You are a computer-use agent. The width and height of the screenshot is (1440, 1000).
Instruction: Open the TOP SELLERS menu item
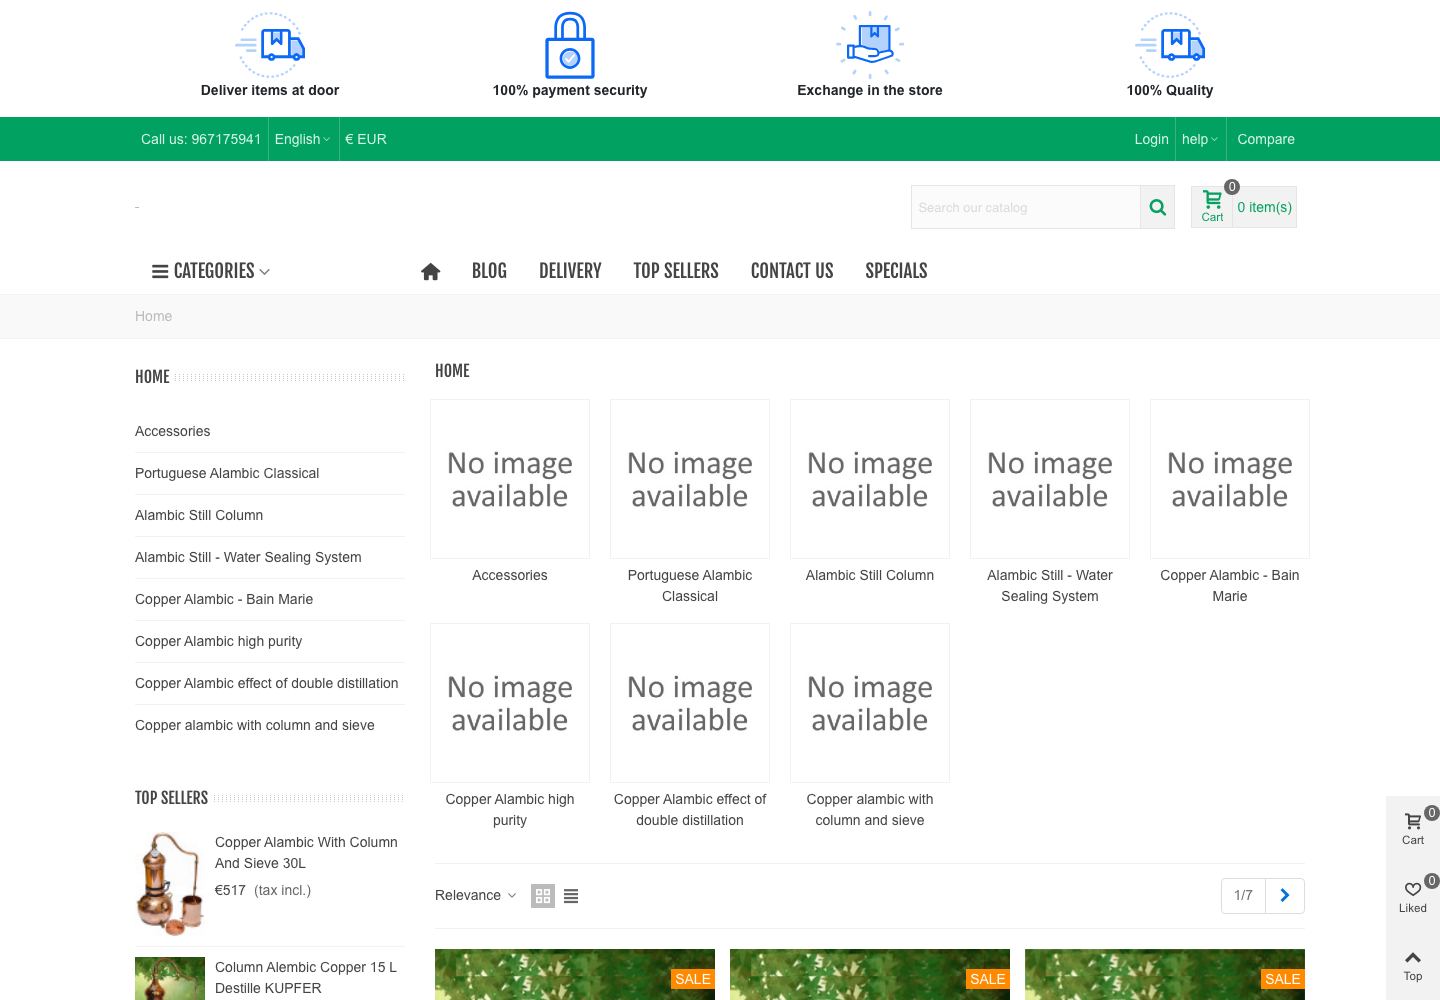(x=676, y=271)
